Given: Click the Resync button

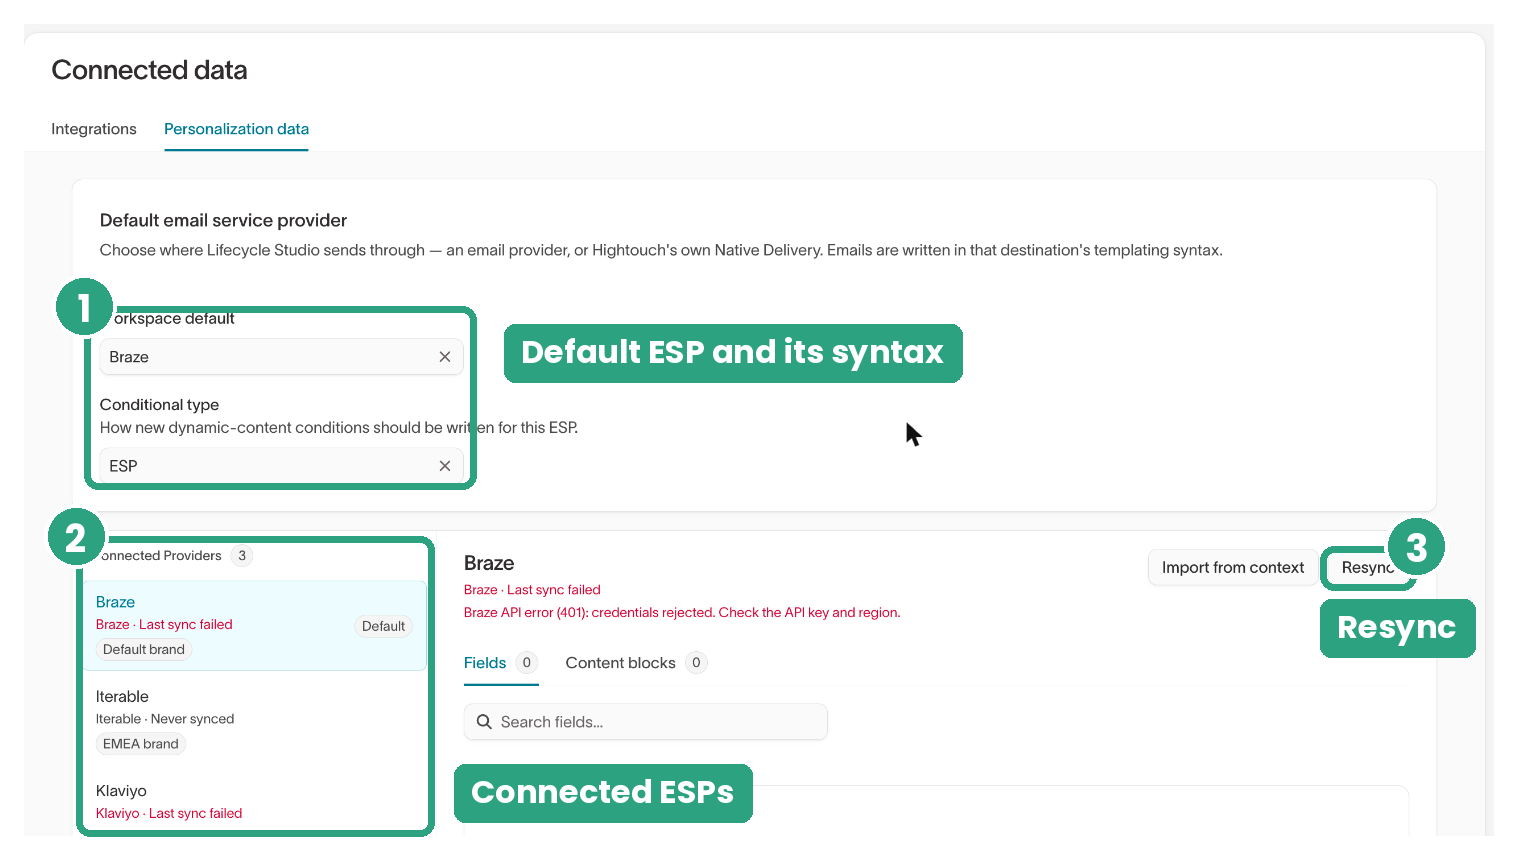Looking at the screenshot, I should [x=1366, y=568].
